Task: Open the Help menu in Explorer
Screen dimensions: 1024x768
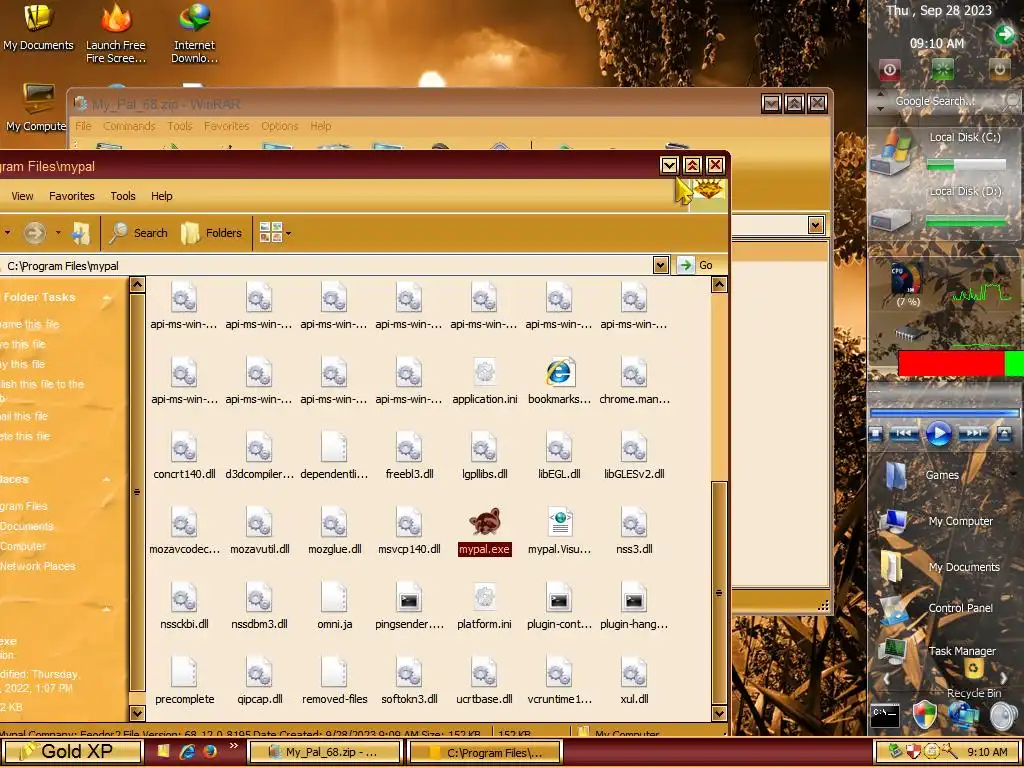Action: 161,196
